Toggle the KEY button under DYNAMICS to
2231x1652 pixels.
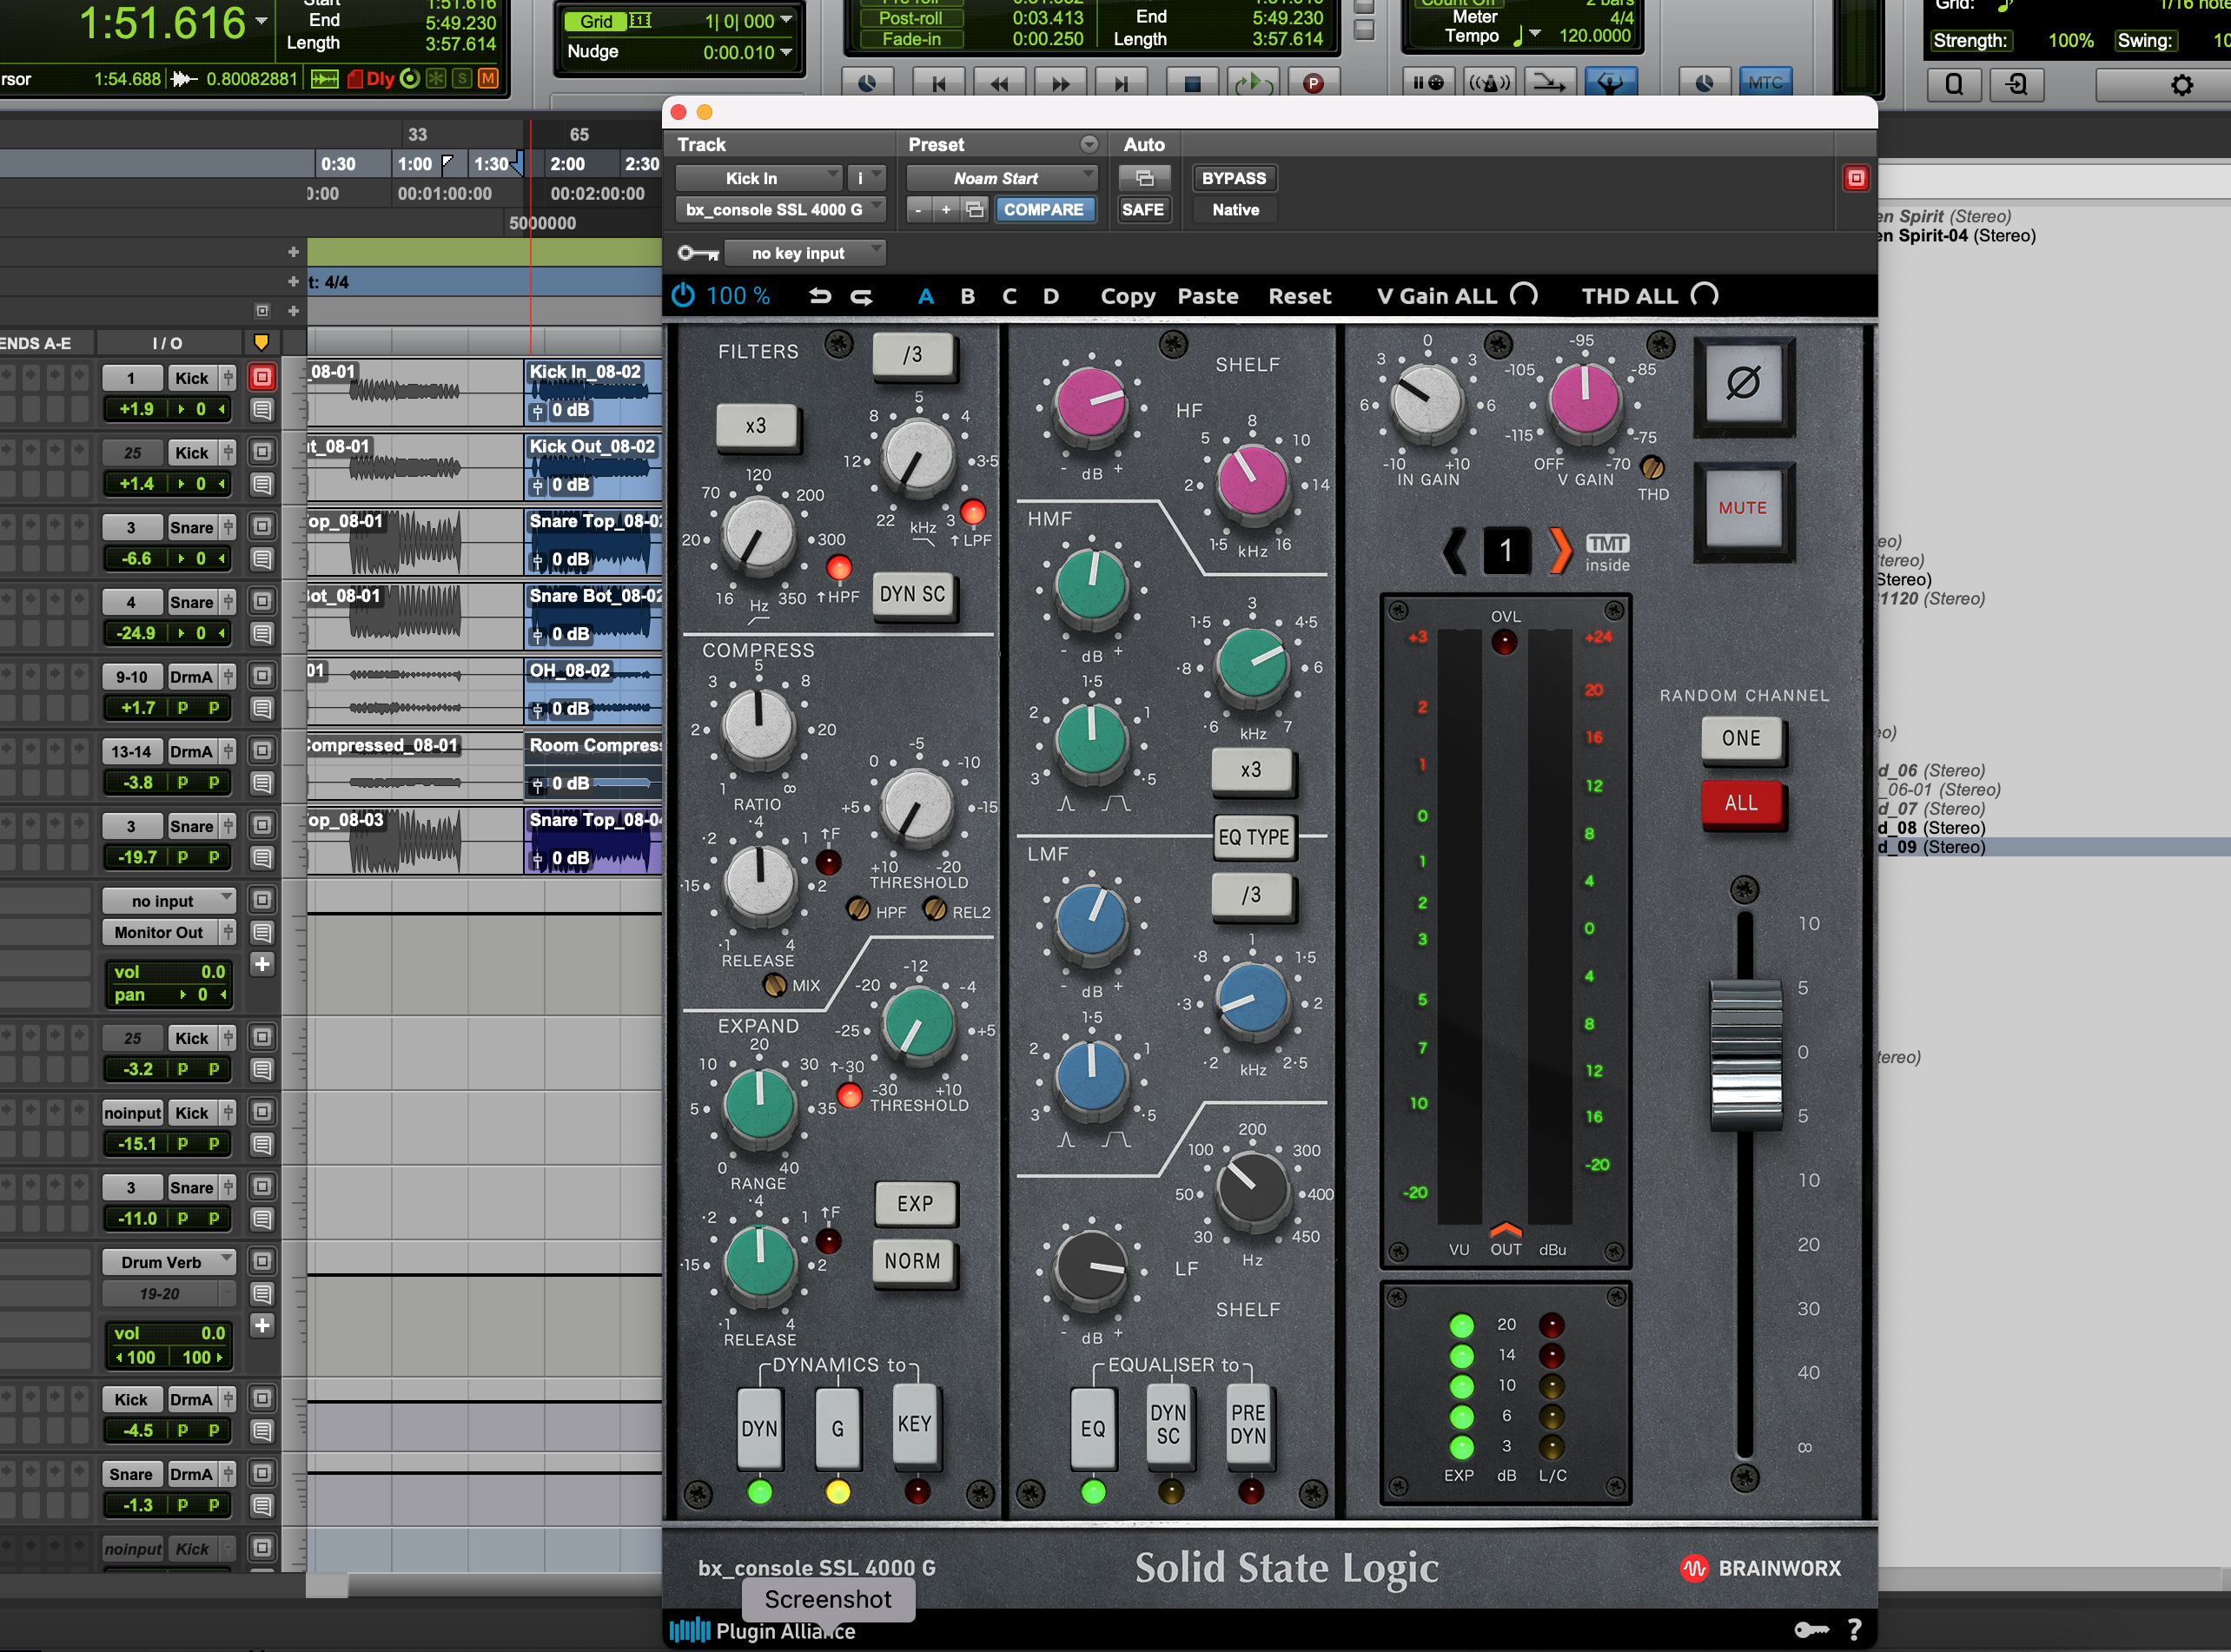pos(915,1424)
